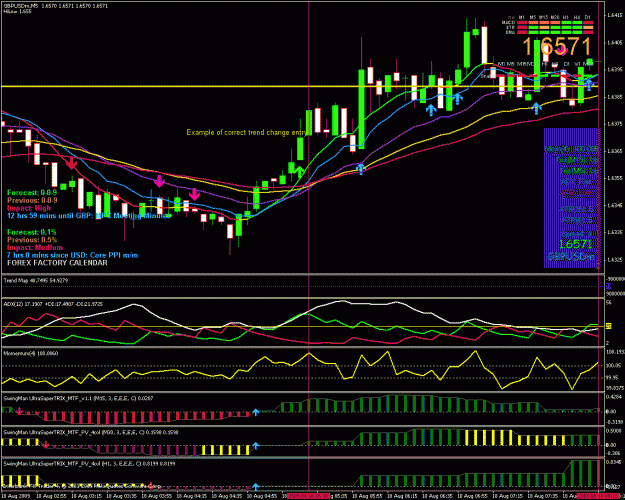The image size is (625, 500).
Task: Click the 'Forecast: 0.1%' label
Action: pos(32,232)
